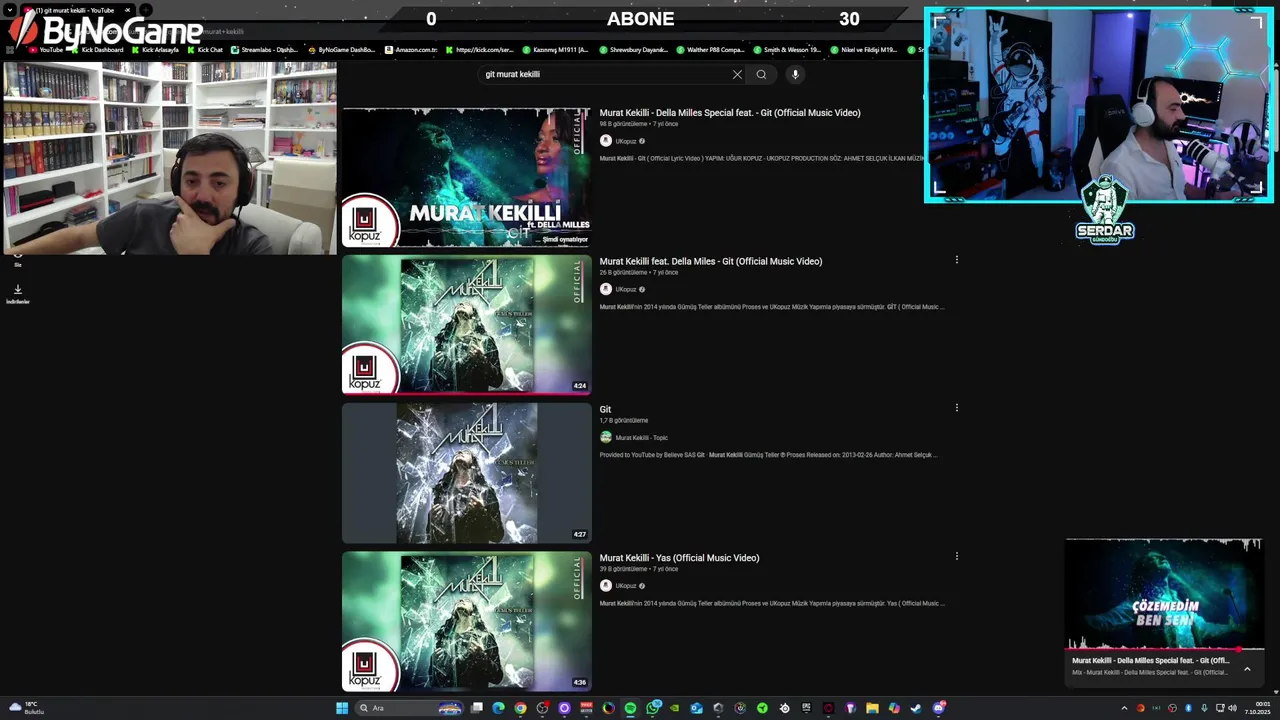The width and height of the screenshot is (1280, 720).
Task: Open 'Murat Kekilli feat. Della Miles - Git' video title
Action: (711, 261)
